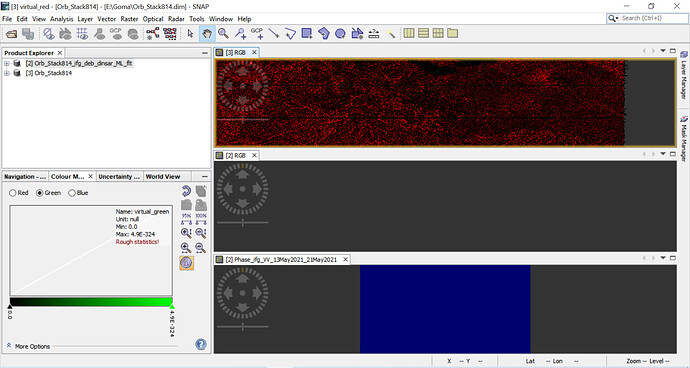Click the range finder tool icon
Screen dimensions: 690x368
point(374,34)
